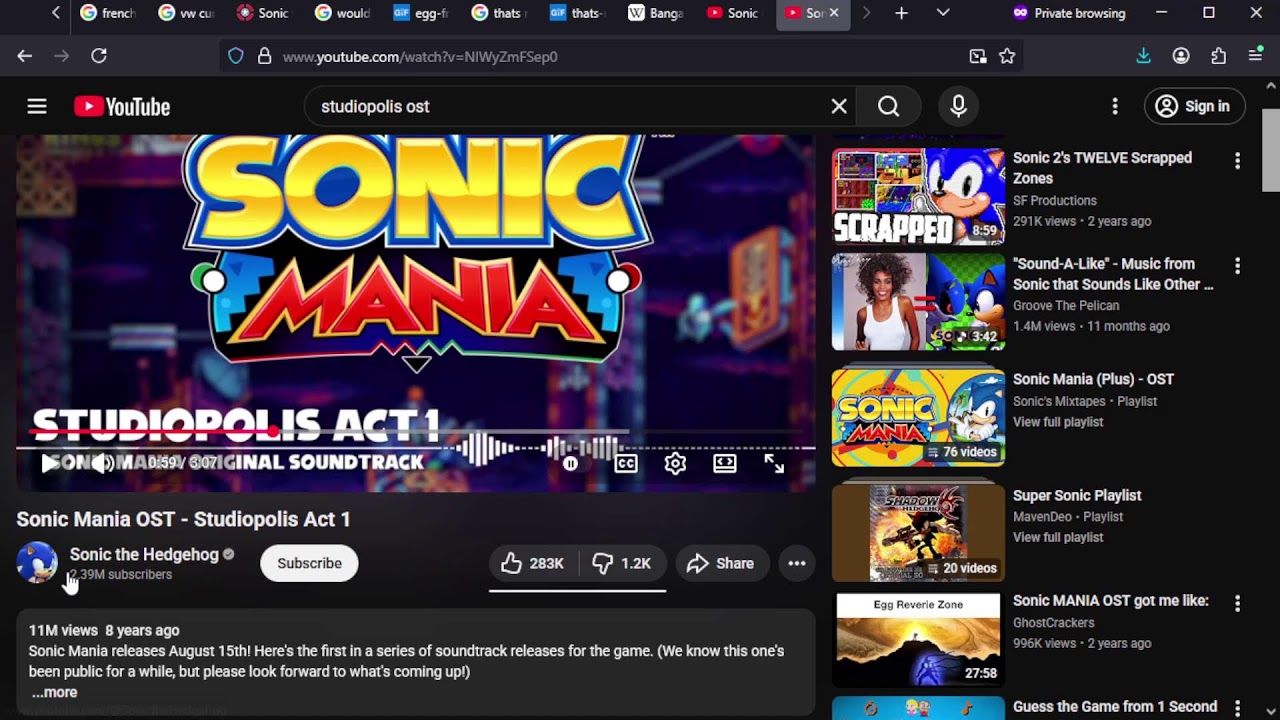Click the address bar URL

[420, 57]
